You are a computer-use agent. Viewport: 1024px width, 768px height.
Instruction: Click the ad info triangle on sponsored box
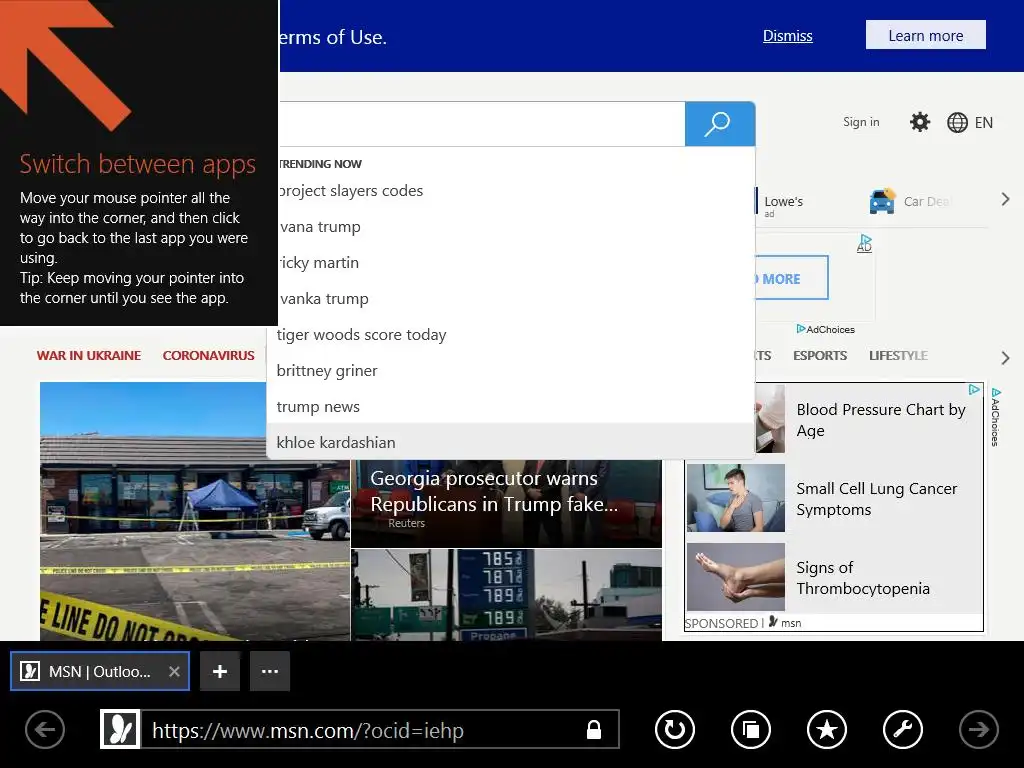pos(974,389)
